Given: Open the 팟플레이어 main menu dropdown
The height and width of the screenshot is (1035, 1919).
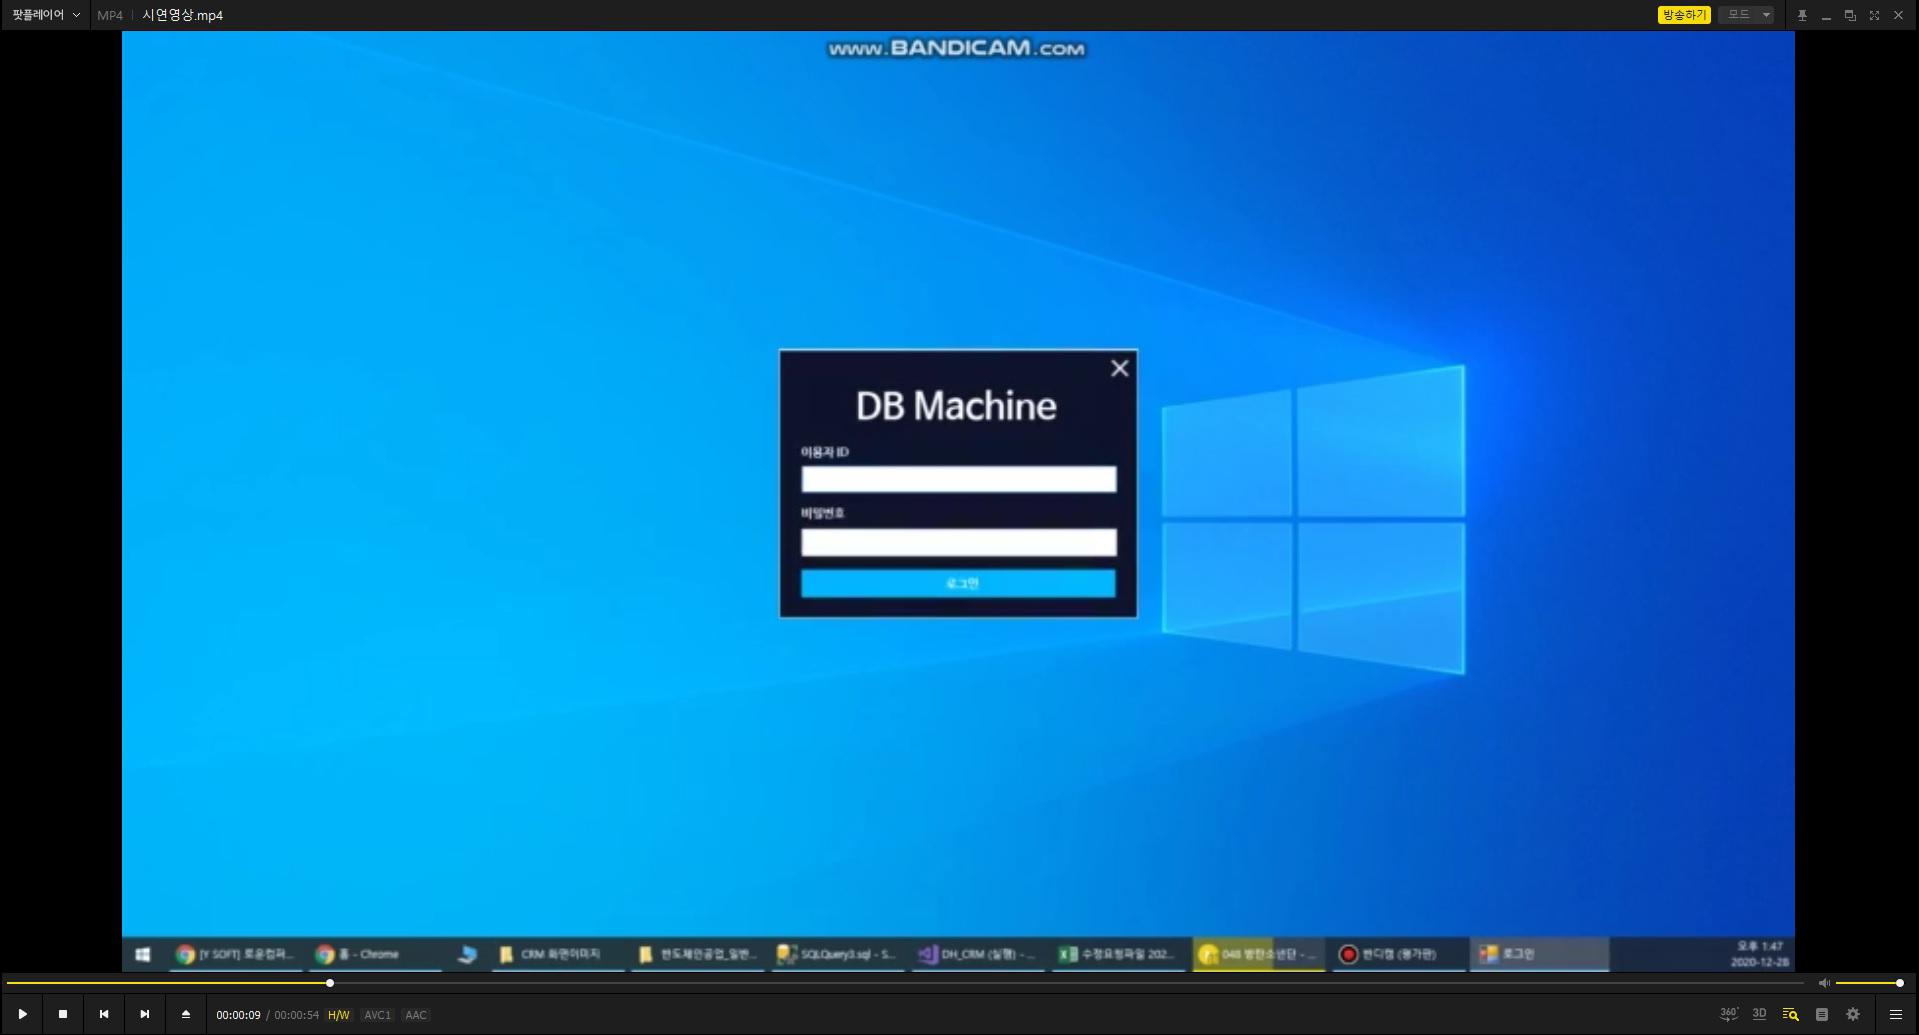Looking at the screenshot, I should click(x=46, y=15).
